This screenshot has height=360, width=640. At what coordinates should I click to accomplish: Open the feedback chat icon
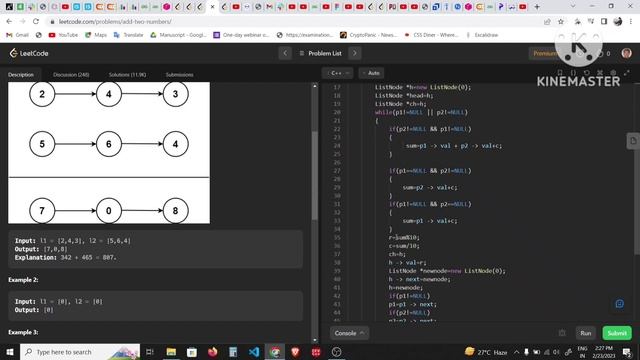619,304
